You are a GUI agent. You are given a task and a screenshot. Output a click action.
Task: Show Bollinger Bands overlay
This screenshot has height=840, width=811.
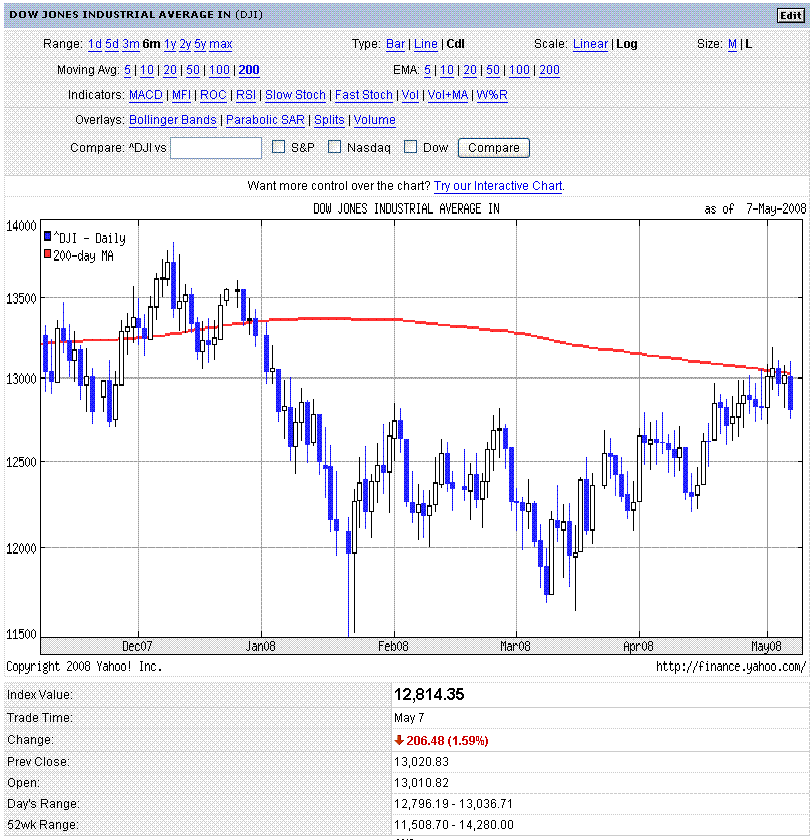coord(172,120)
